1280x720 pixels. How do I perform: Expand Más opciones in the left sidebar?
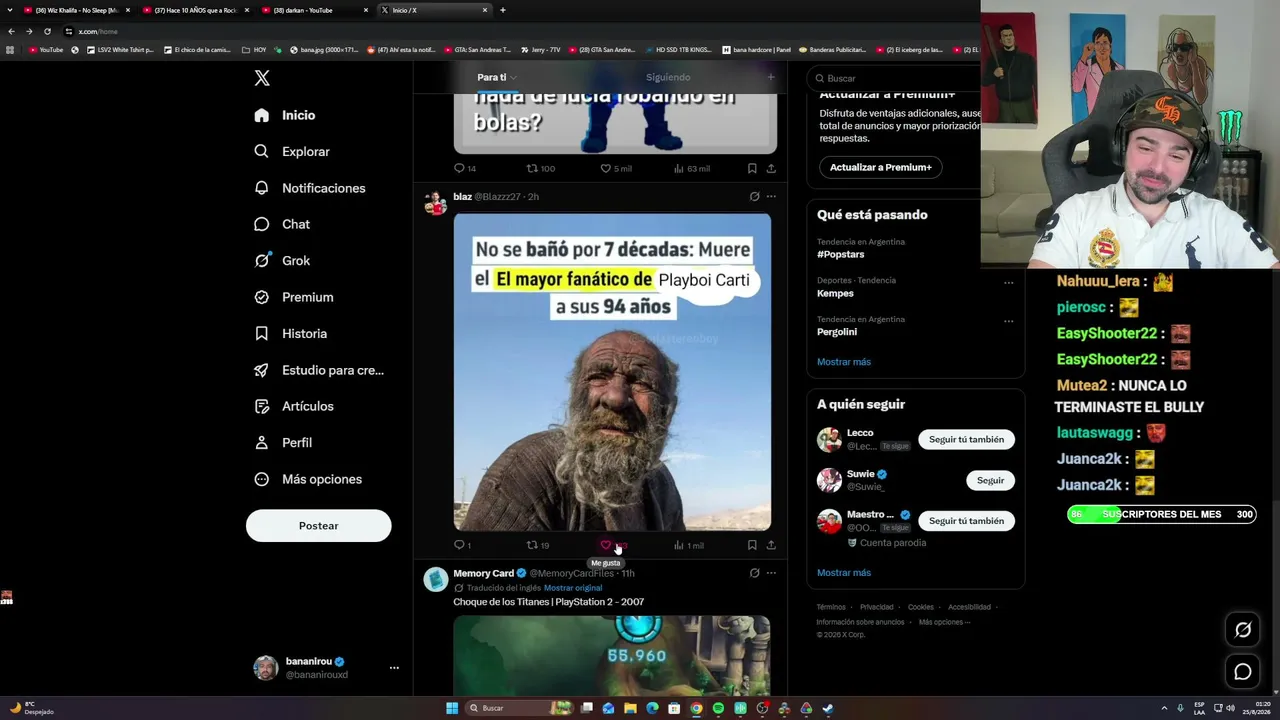[308, 479]
